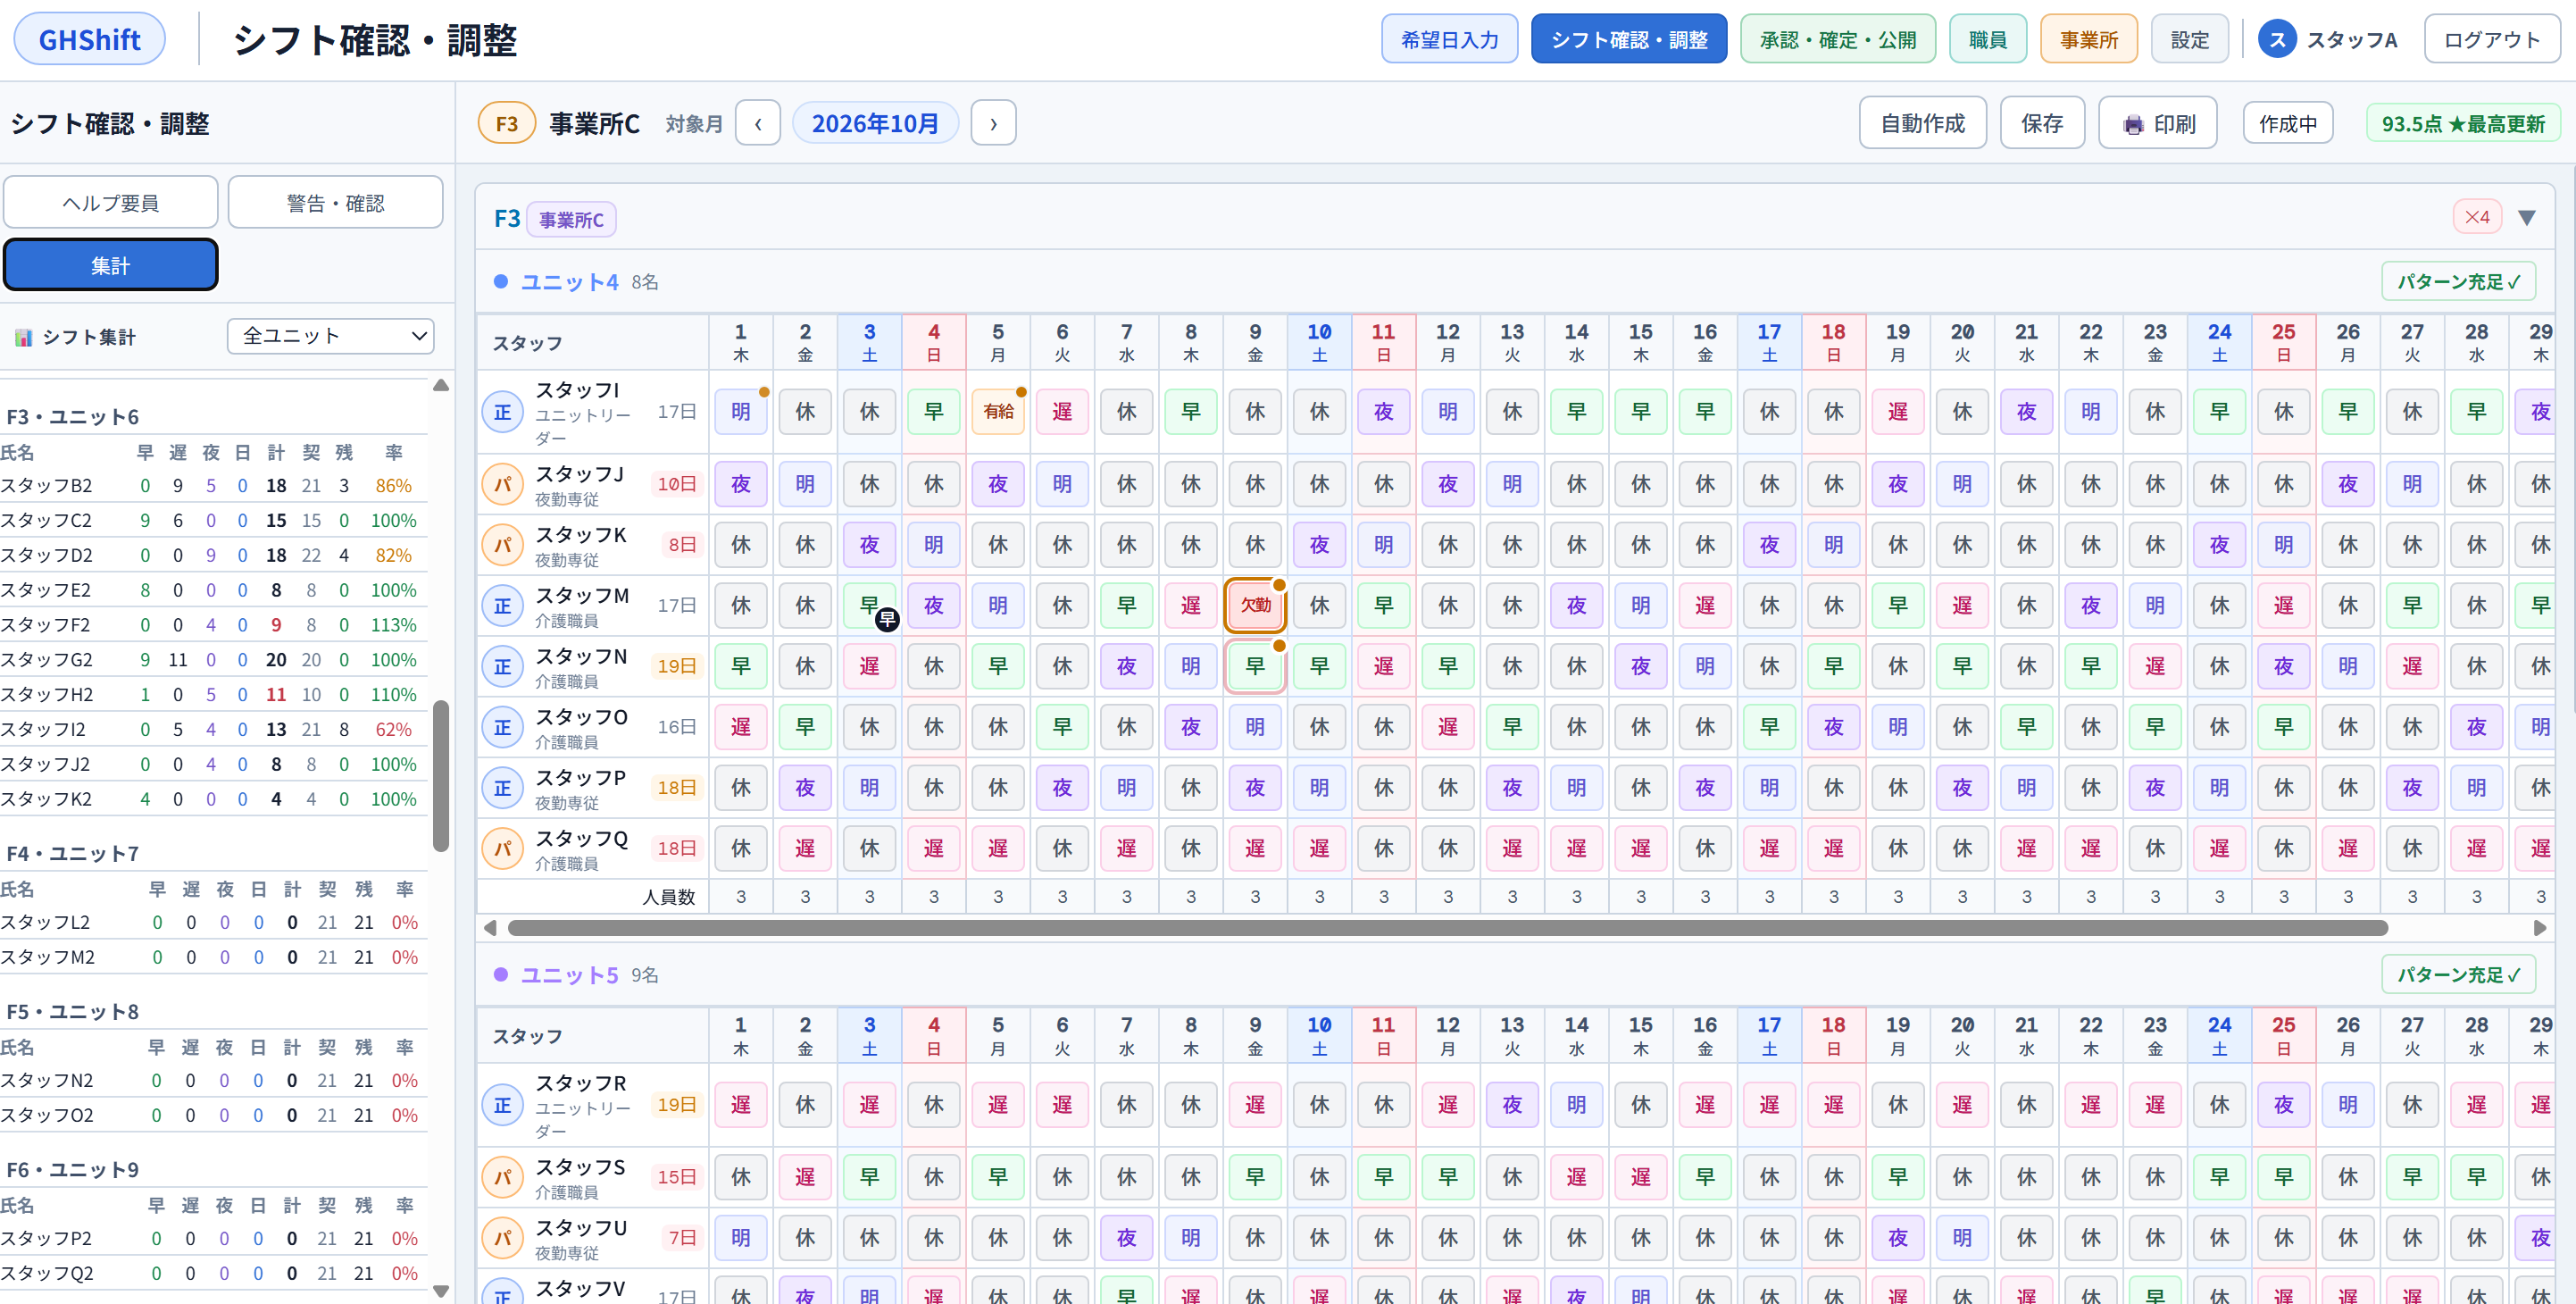2576x1304 pixels.
Task: Open the 承認・確定・公開 tab
Action: [1837, 40]
